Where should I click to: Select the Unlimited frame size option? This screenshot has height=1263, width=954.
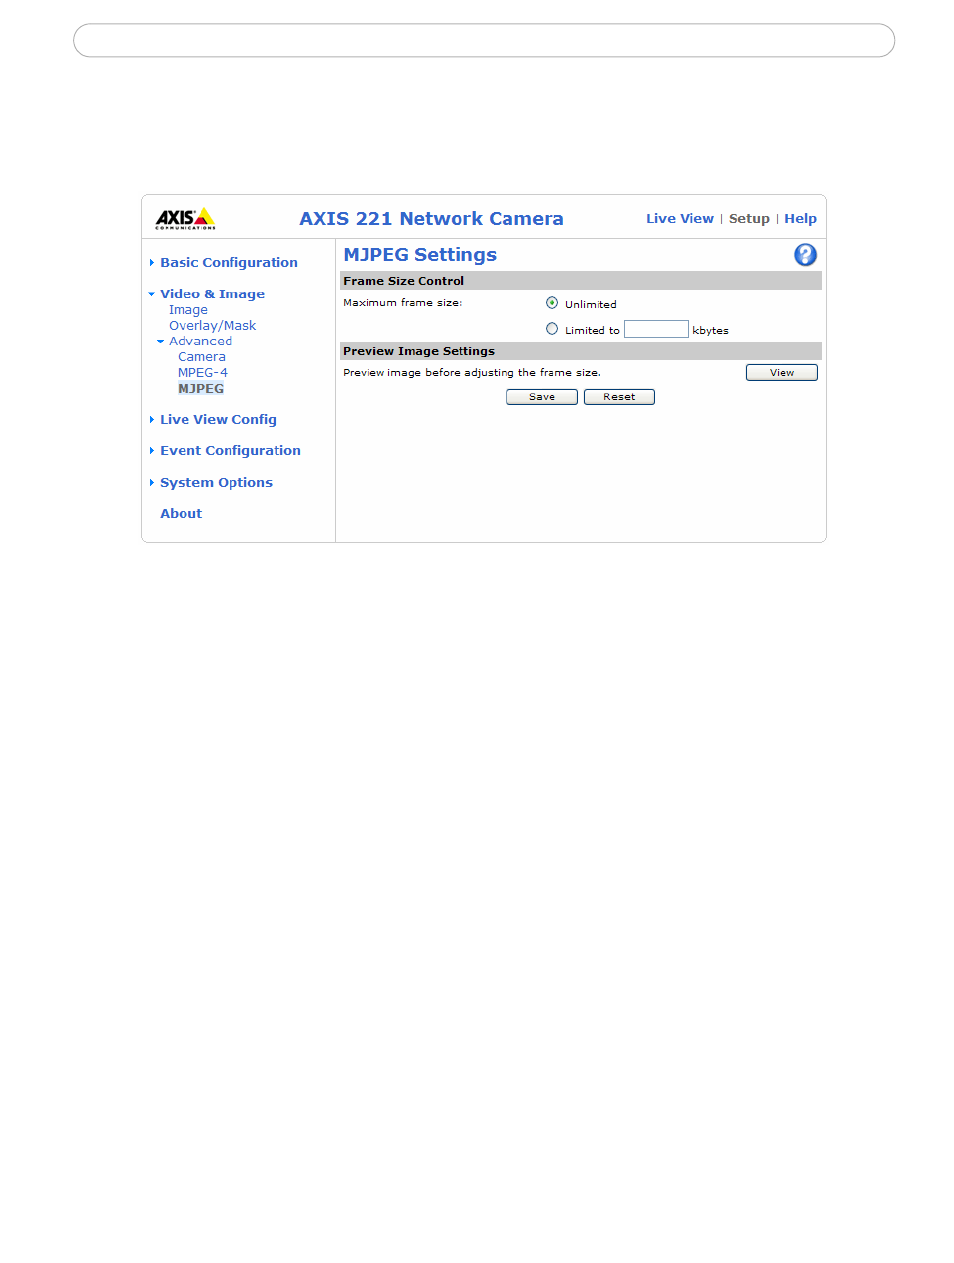(552, 303)
